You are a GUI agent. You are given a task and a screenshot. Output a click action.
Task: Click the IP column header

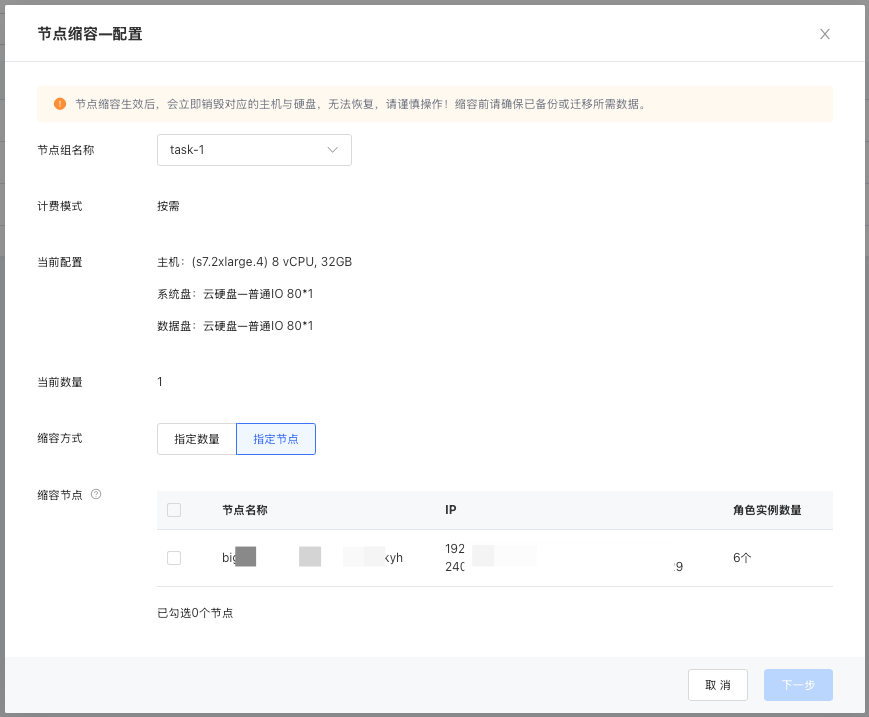(x=451, y=510)
